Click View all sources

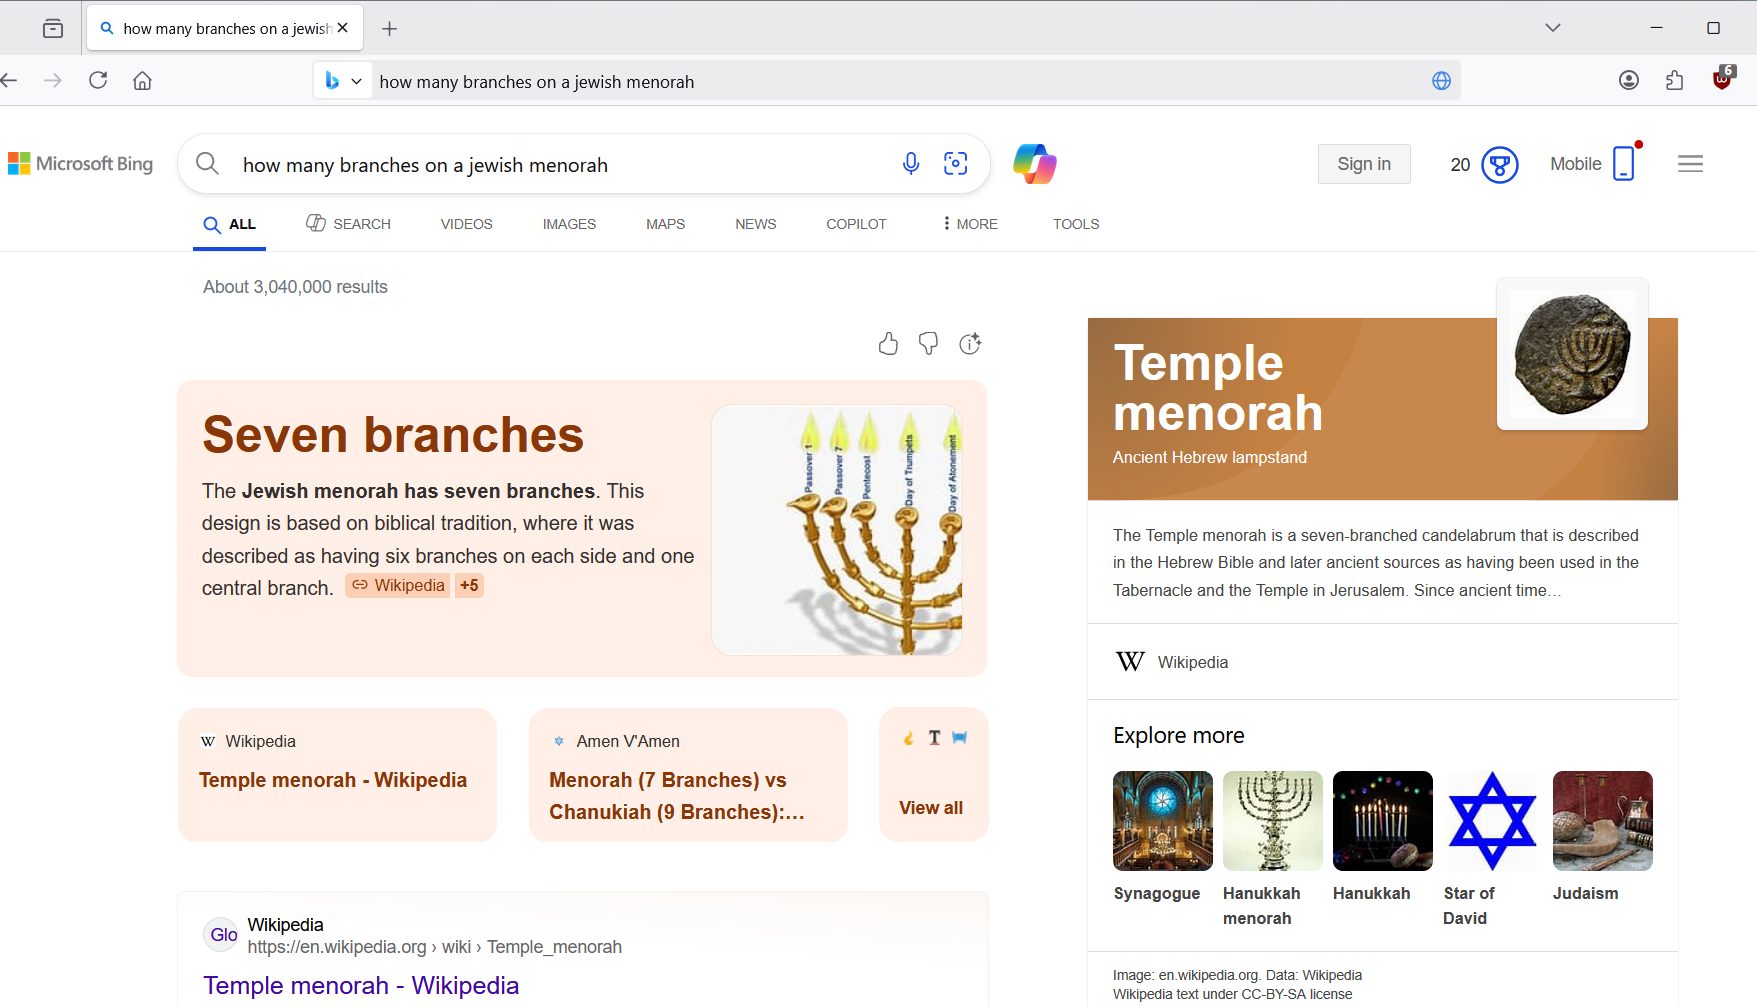click(x=931, y=807)
